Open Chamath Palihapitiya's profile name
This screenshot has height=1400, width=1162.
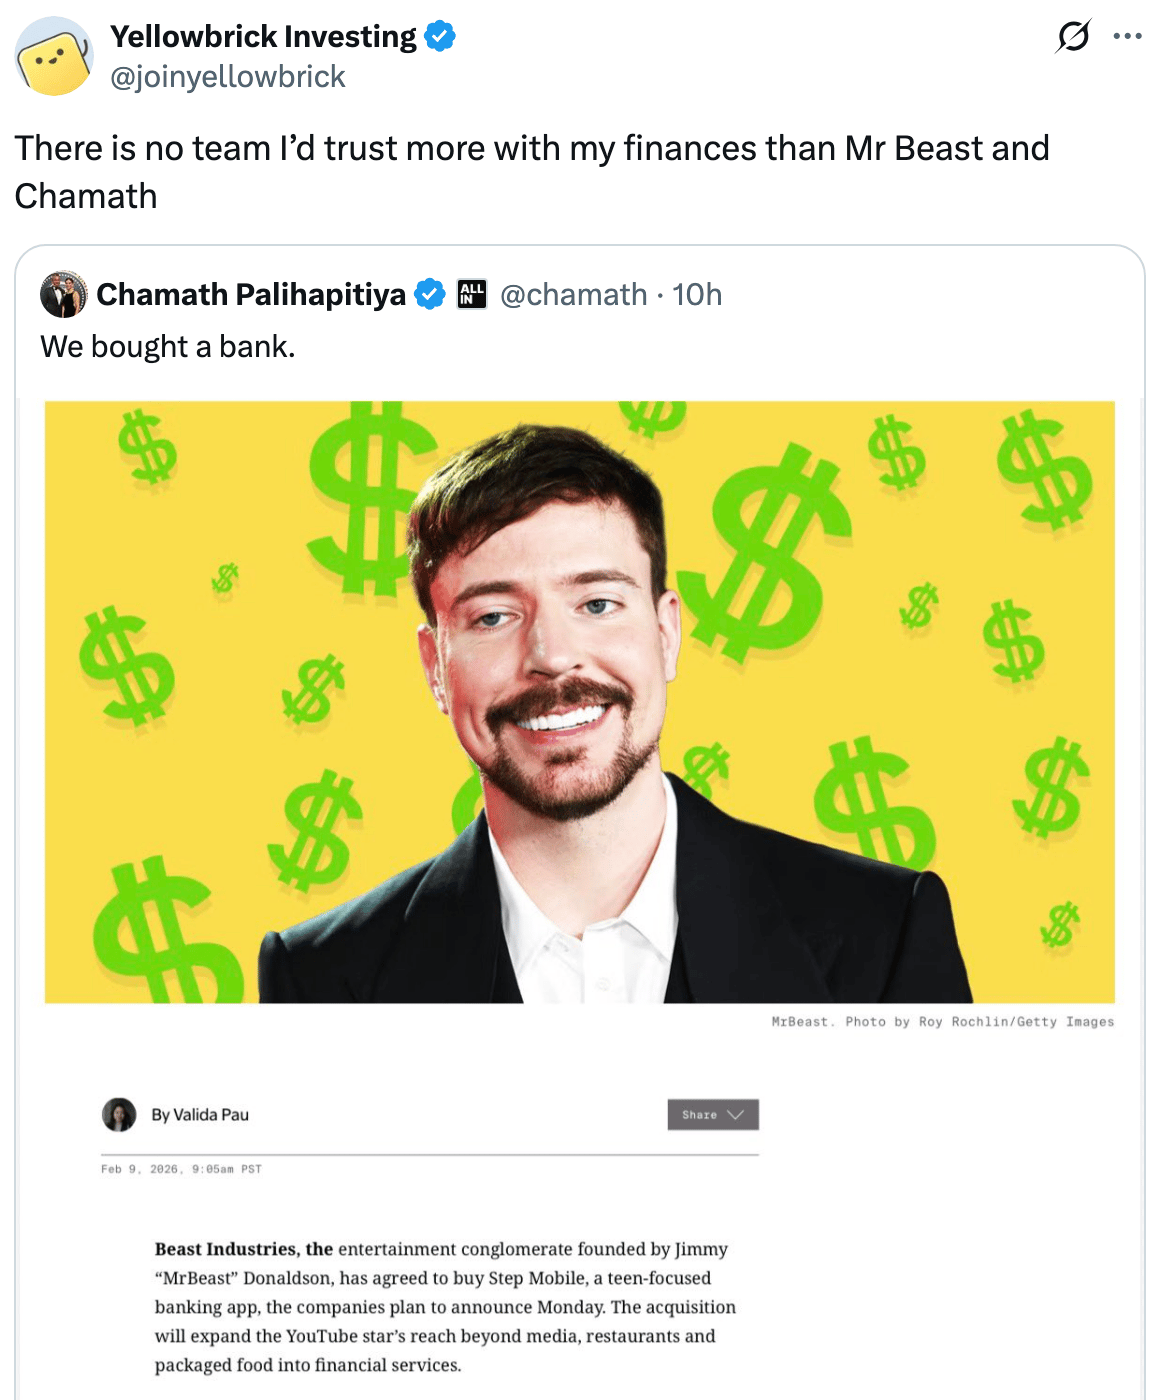click(x=251, y=295)
